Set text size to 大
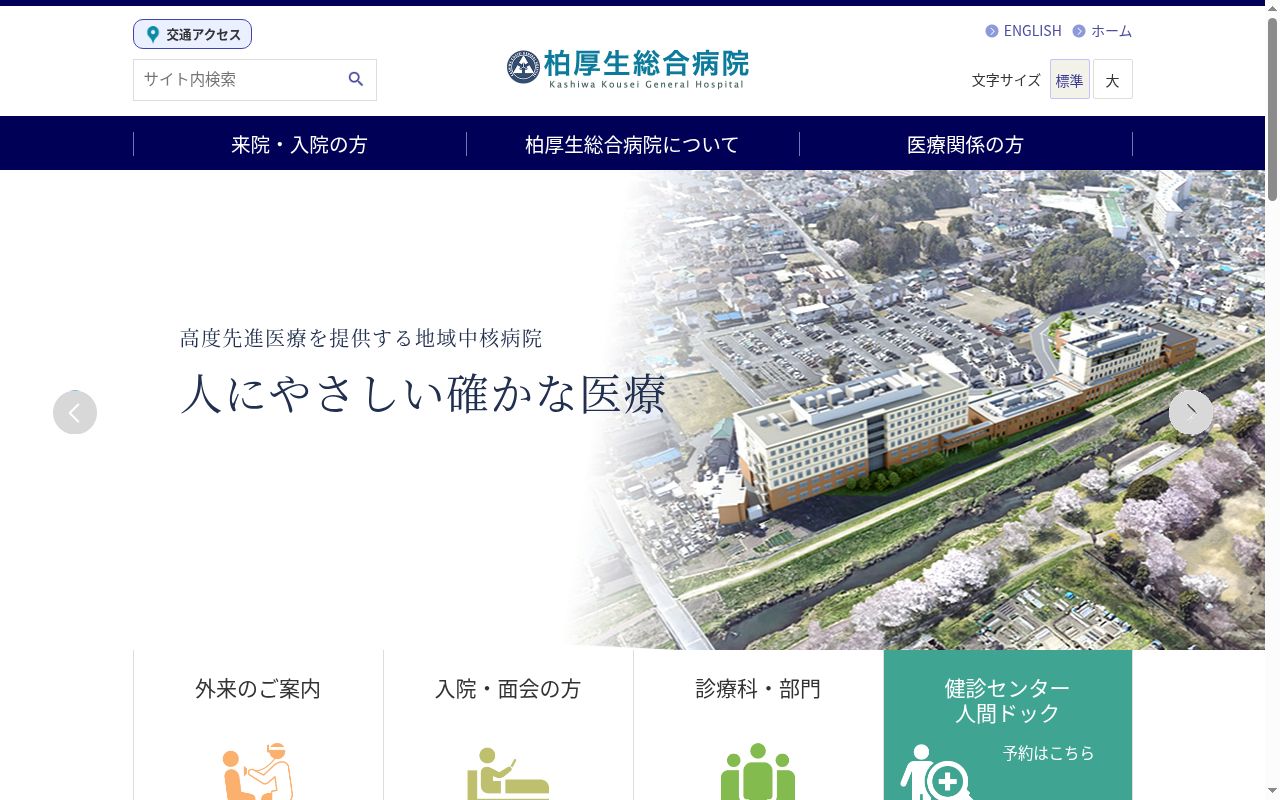This screenshot has width=1280, height=800. point(1113,79)
